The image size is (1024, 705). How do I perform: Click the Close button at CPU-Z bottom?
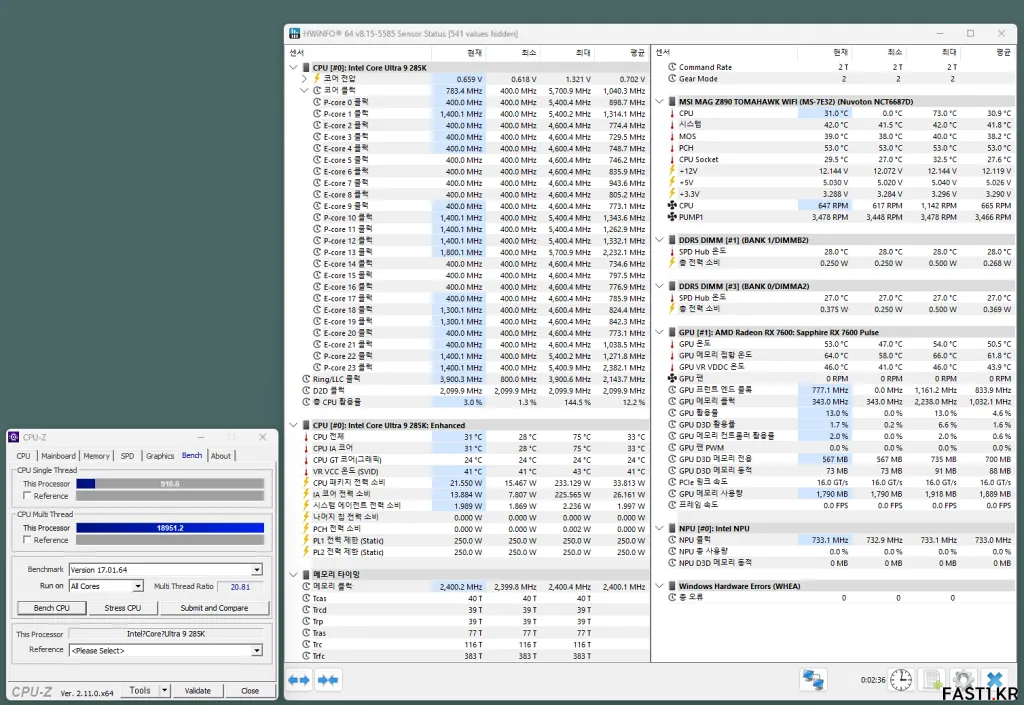point(249,691)
